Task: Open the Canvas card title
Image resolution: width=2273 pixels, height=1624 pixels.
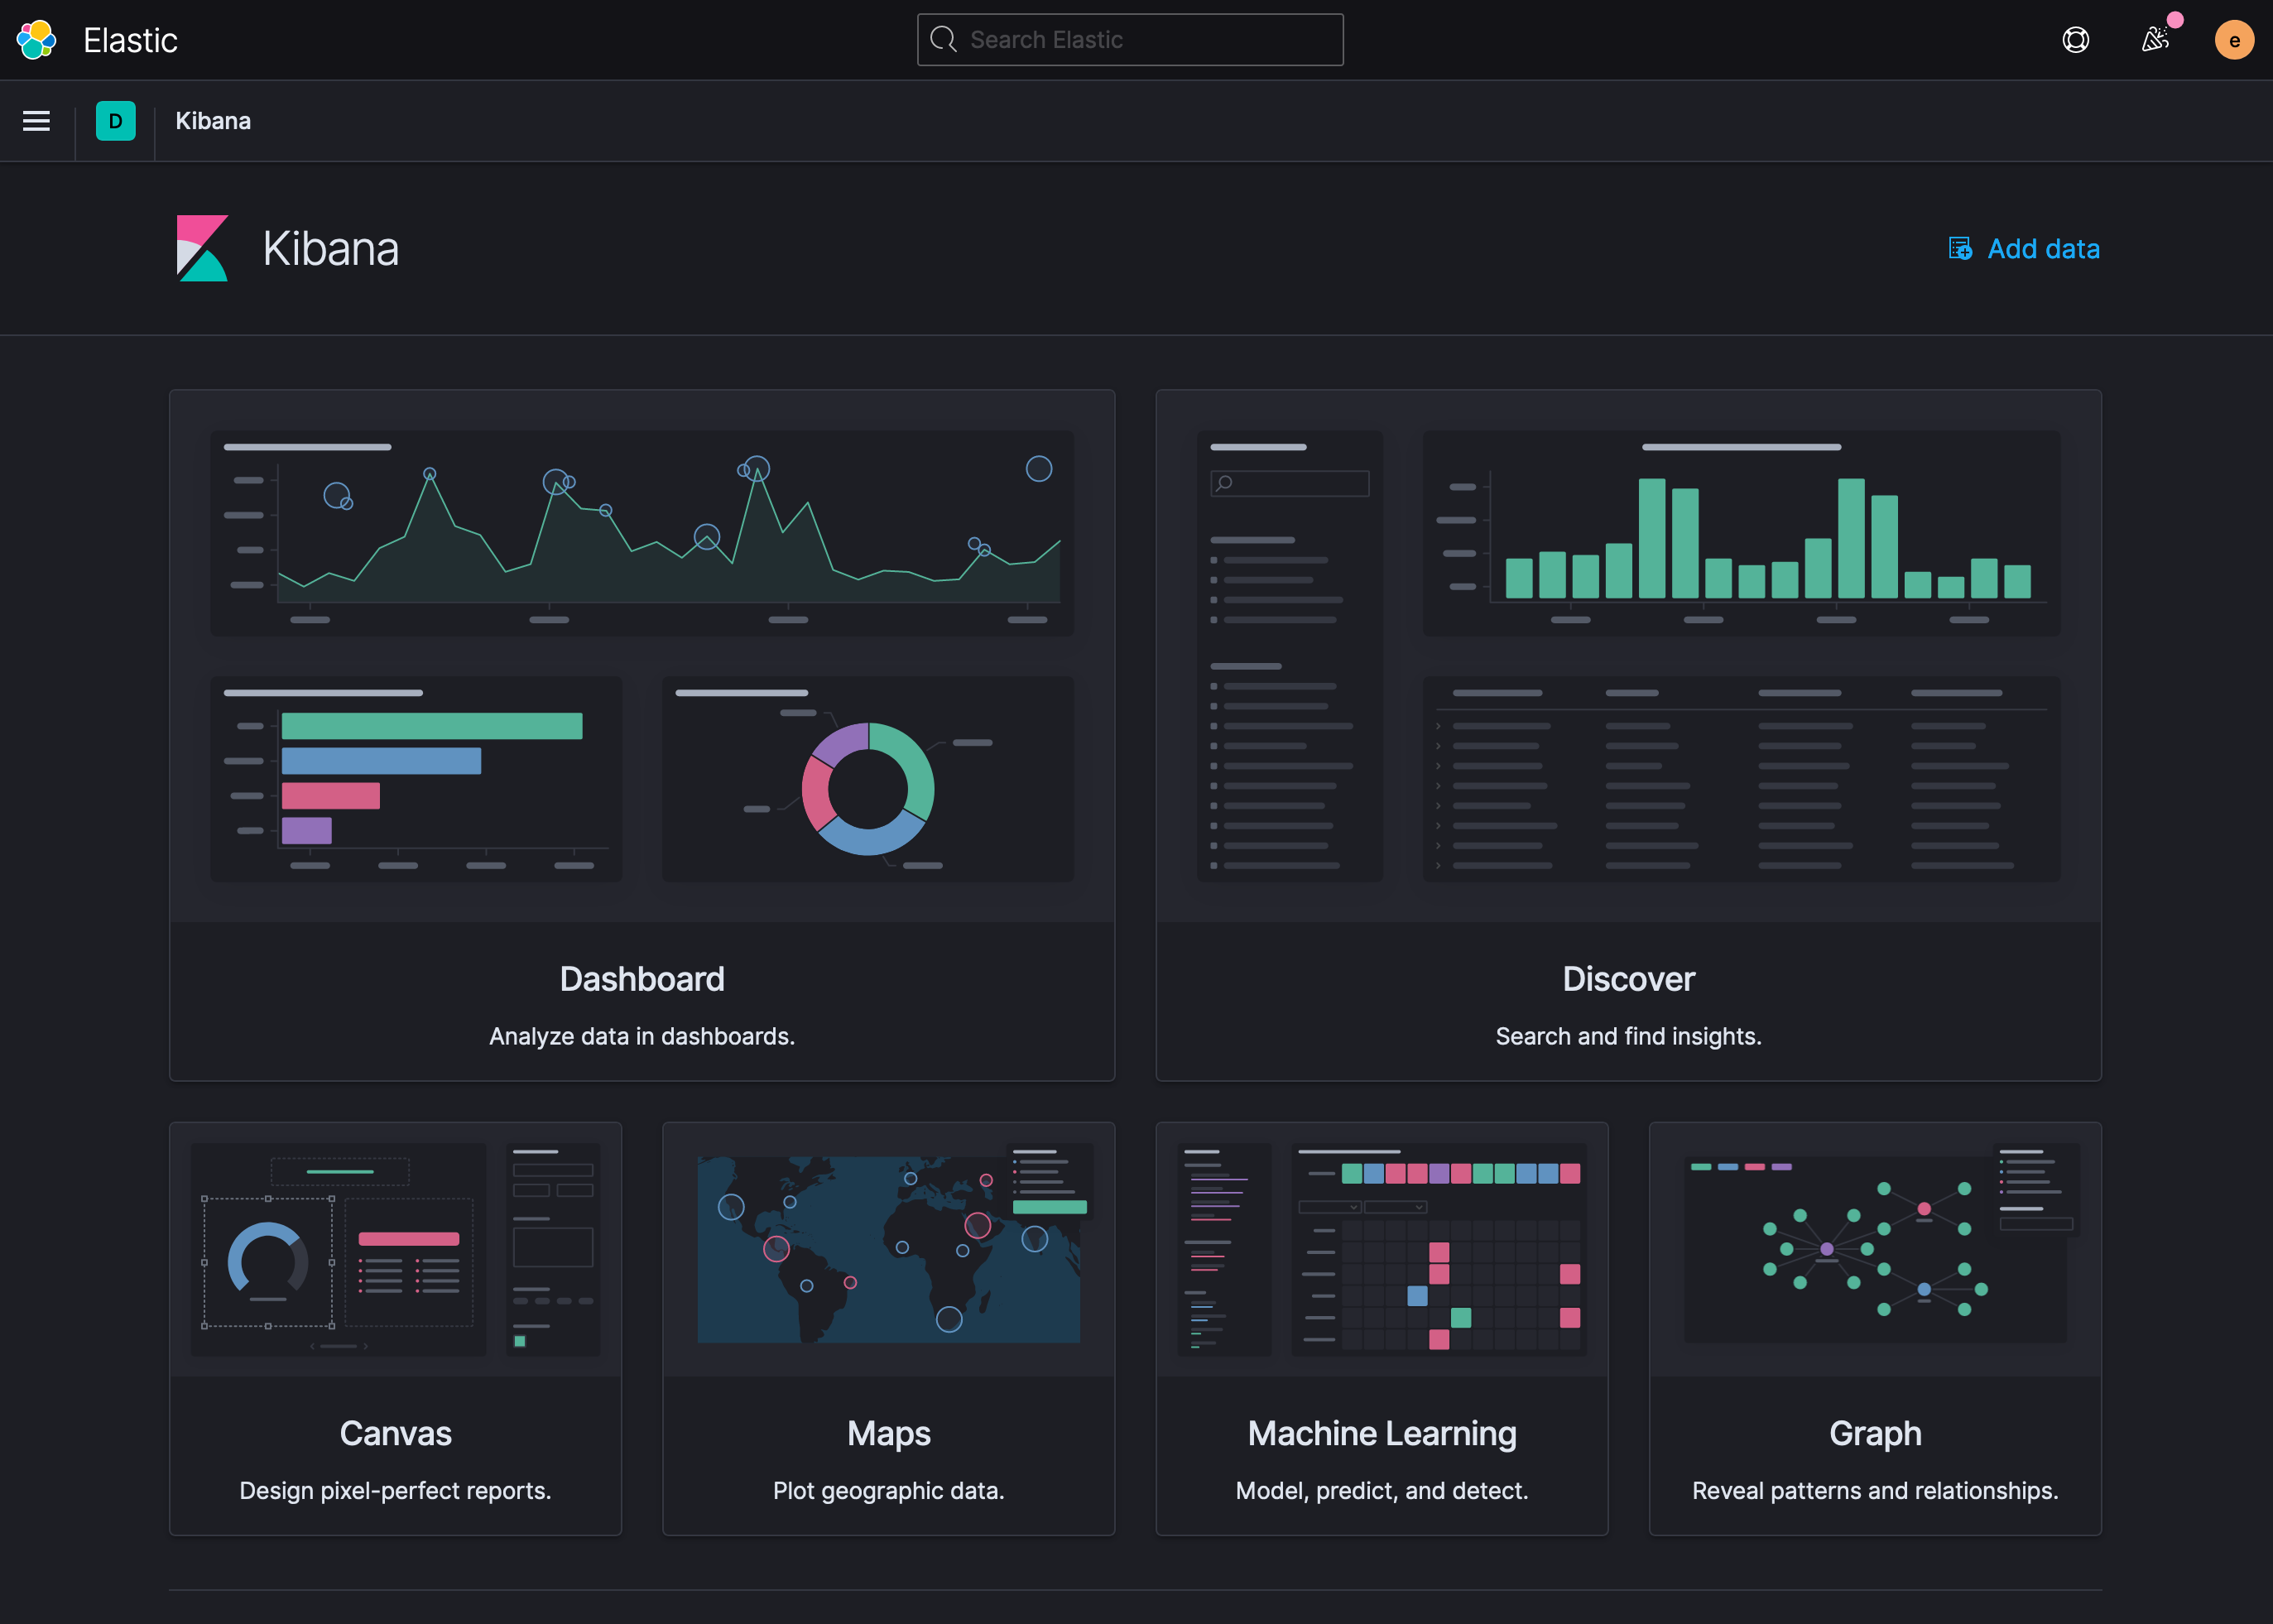Action: pyautogui.click(x=395, y=1433)
